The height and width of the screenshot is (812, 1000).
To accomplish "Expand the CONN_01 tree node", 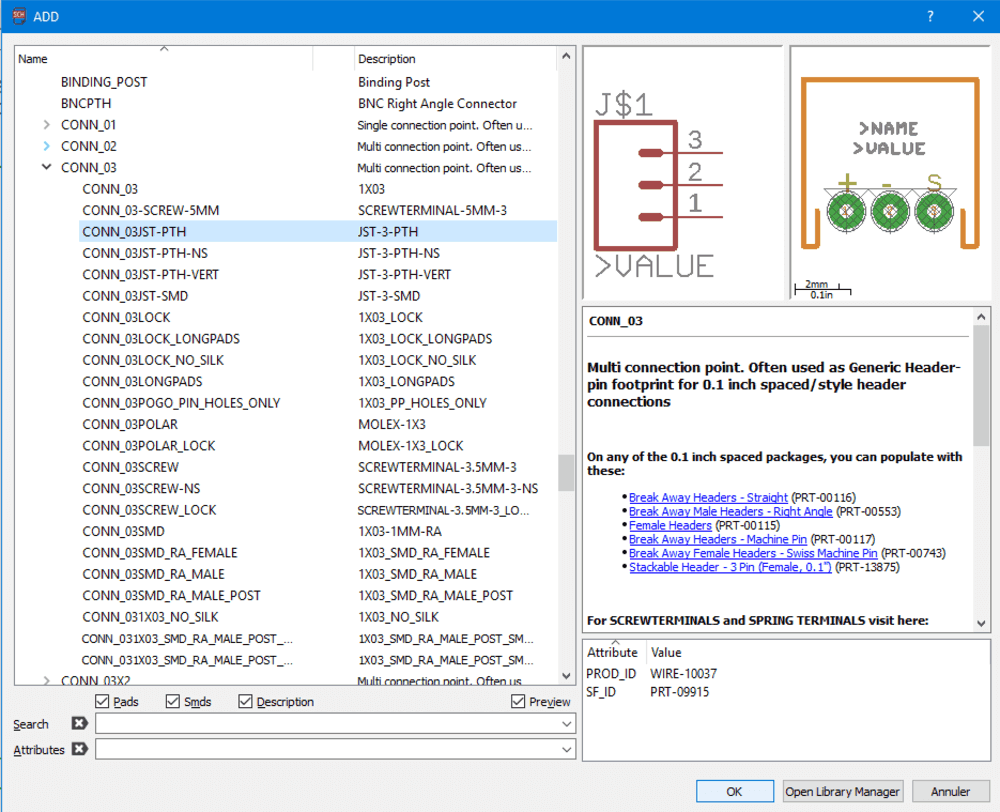I will click(x=47, y=124).
